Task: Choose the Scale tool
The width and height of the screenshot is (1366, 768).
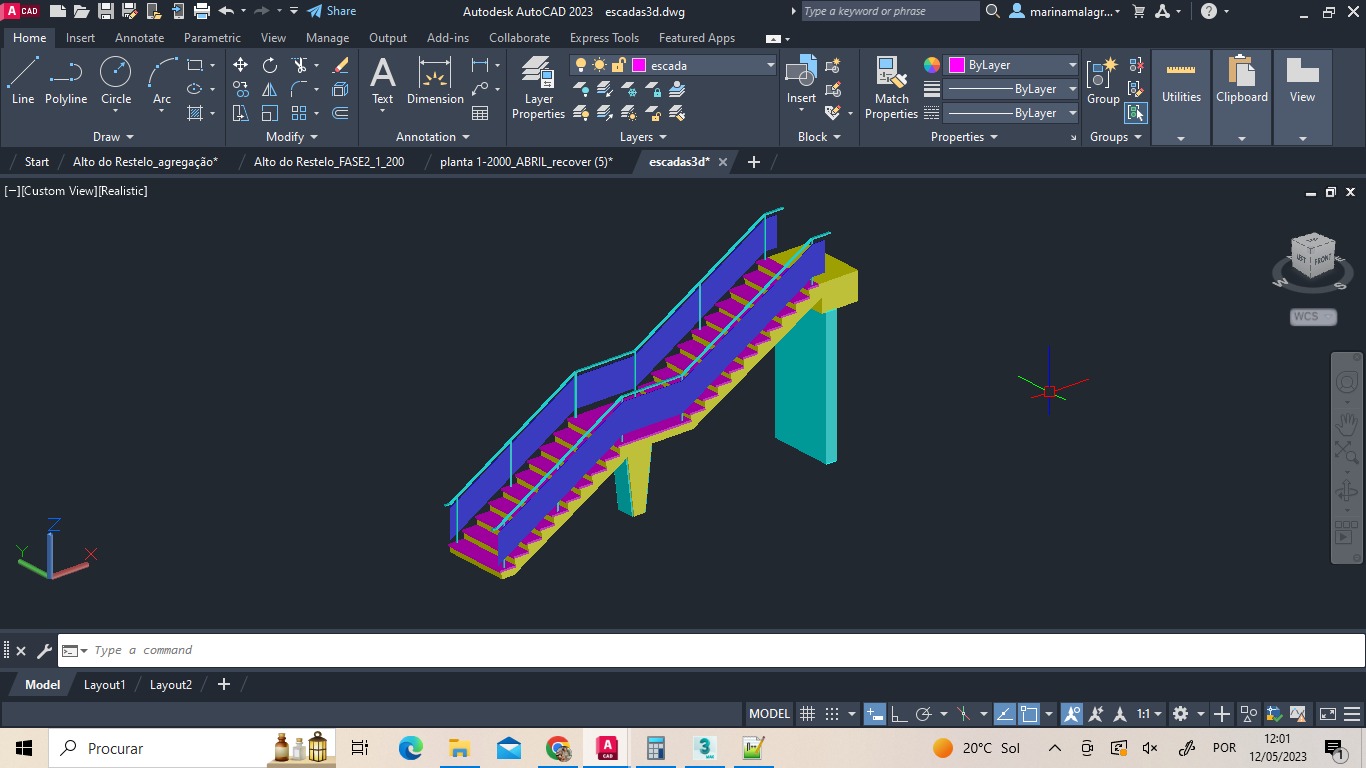Action: click(x=270, y=113)
